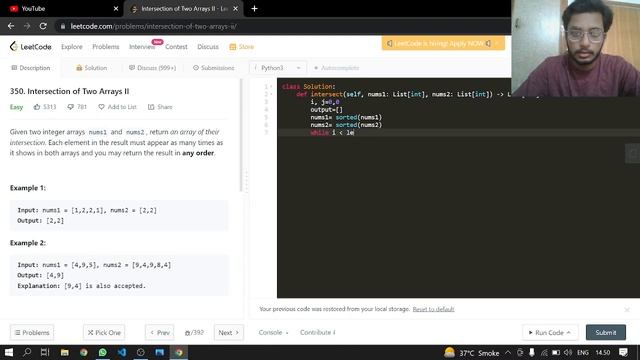Open the Contest page

[x=176, y=47]
